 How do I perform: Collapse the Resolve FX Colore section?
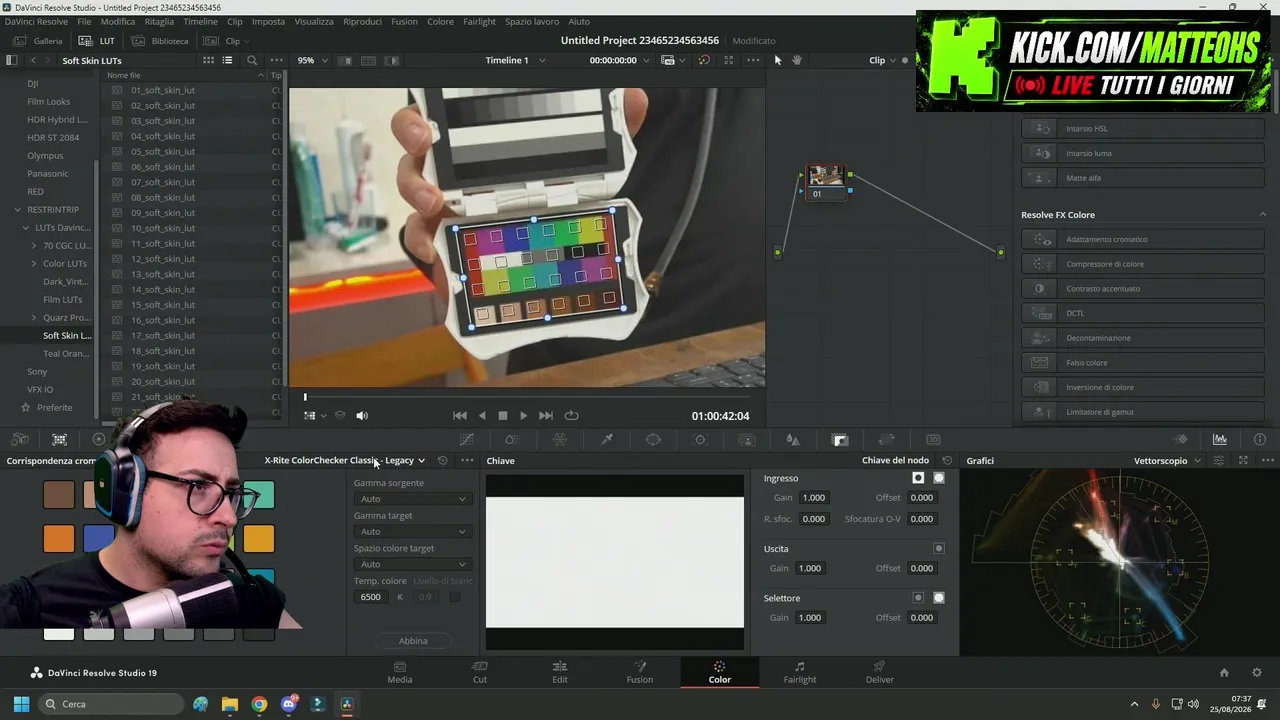(x=1263, y=215)
